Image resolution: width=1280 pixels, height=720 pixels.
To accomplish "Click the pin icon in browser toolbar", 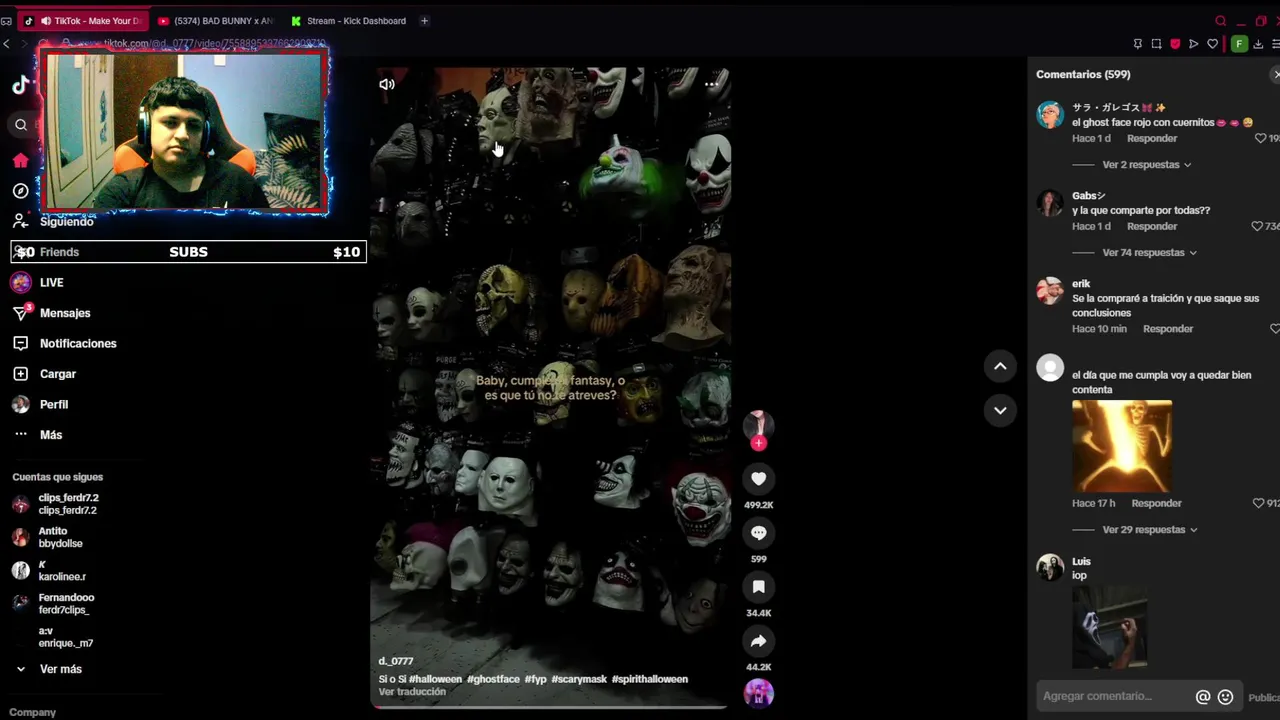I will tap(1137, 44).
